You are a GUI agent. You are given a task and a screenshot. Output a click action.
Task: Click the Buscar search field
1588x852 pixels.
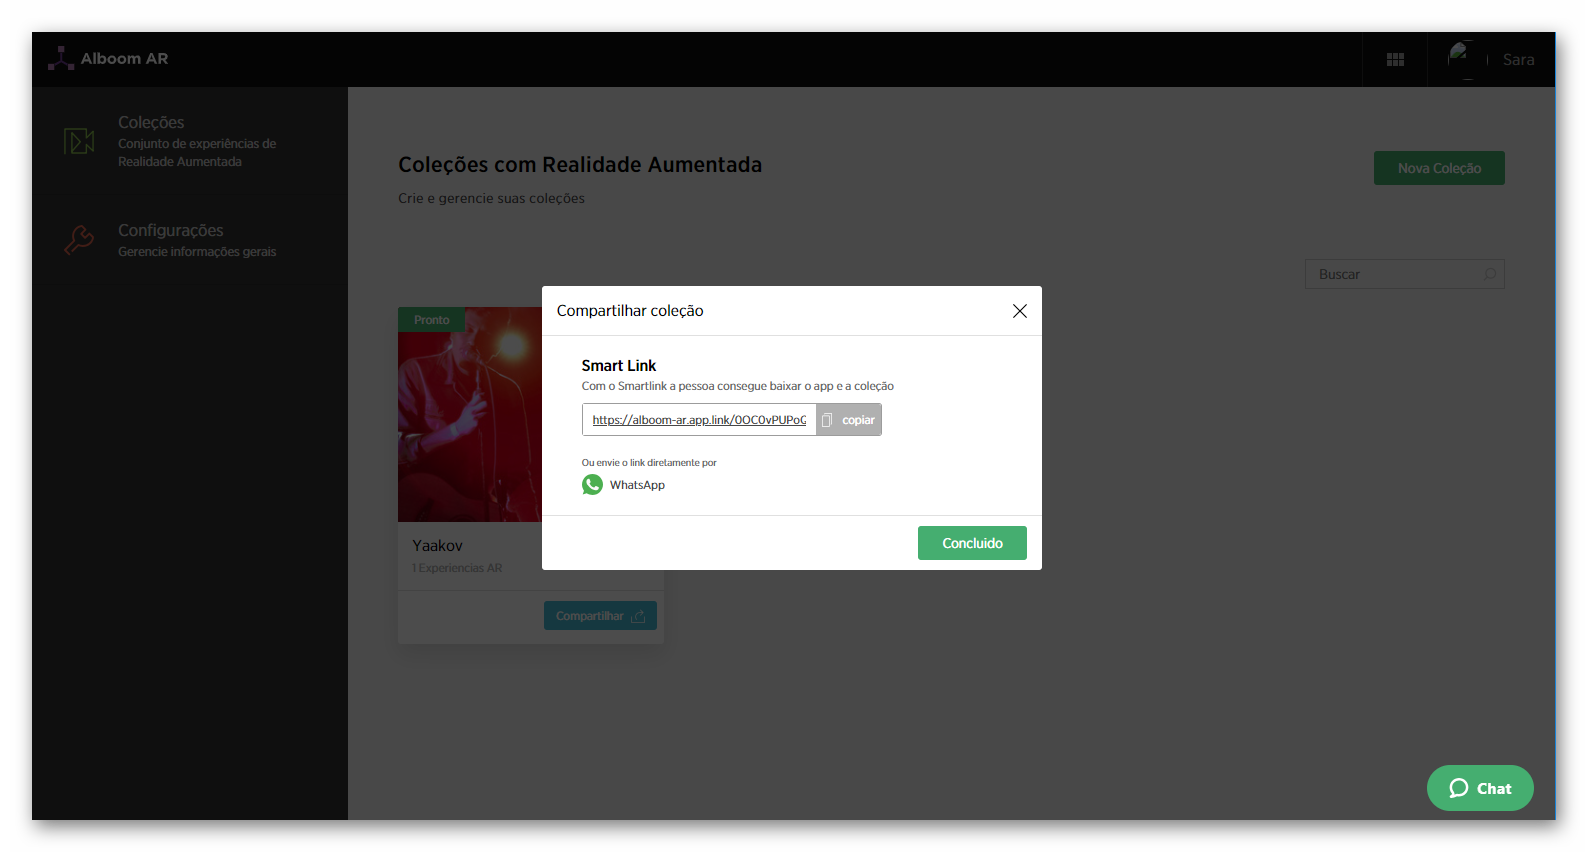1404,274
